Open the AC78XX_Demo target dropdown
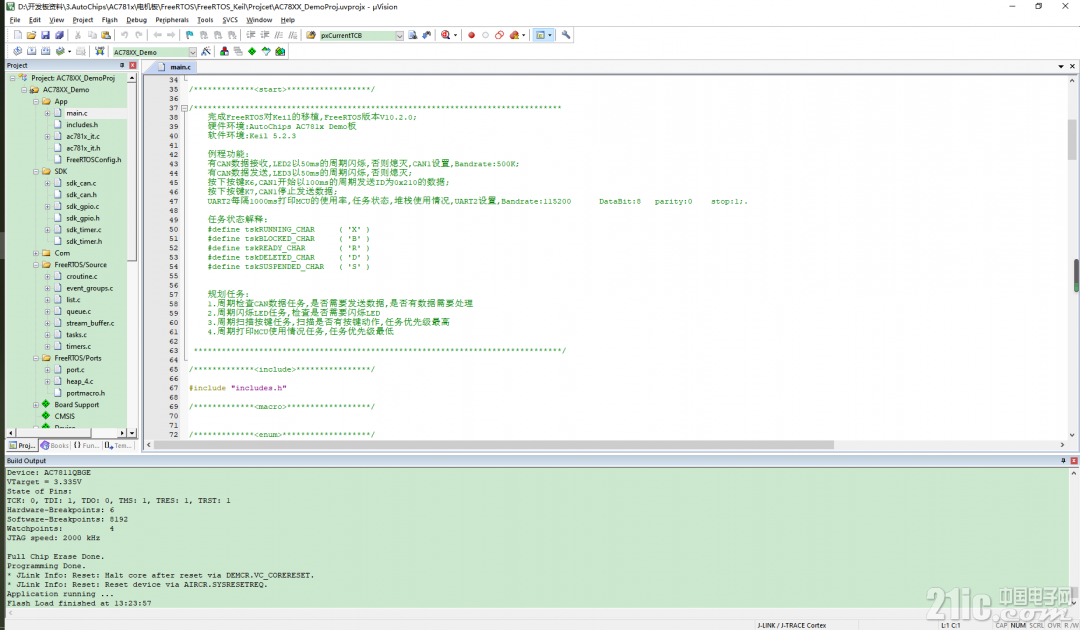The width and height of the screenshot is (1080, 630). [192, 52]
